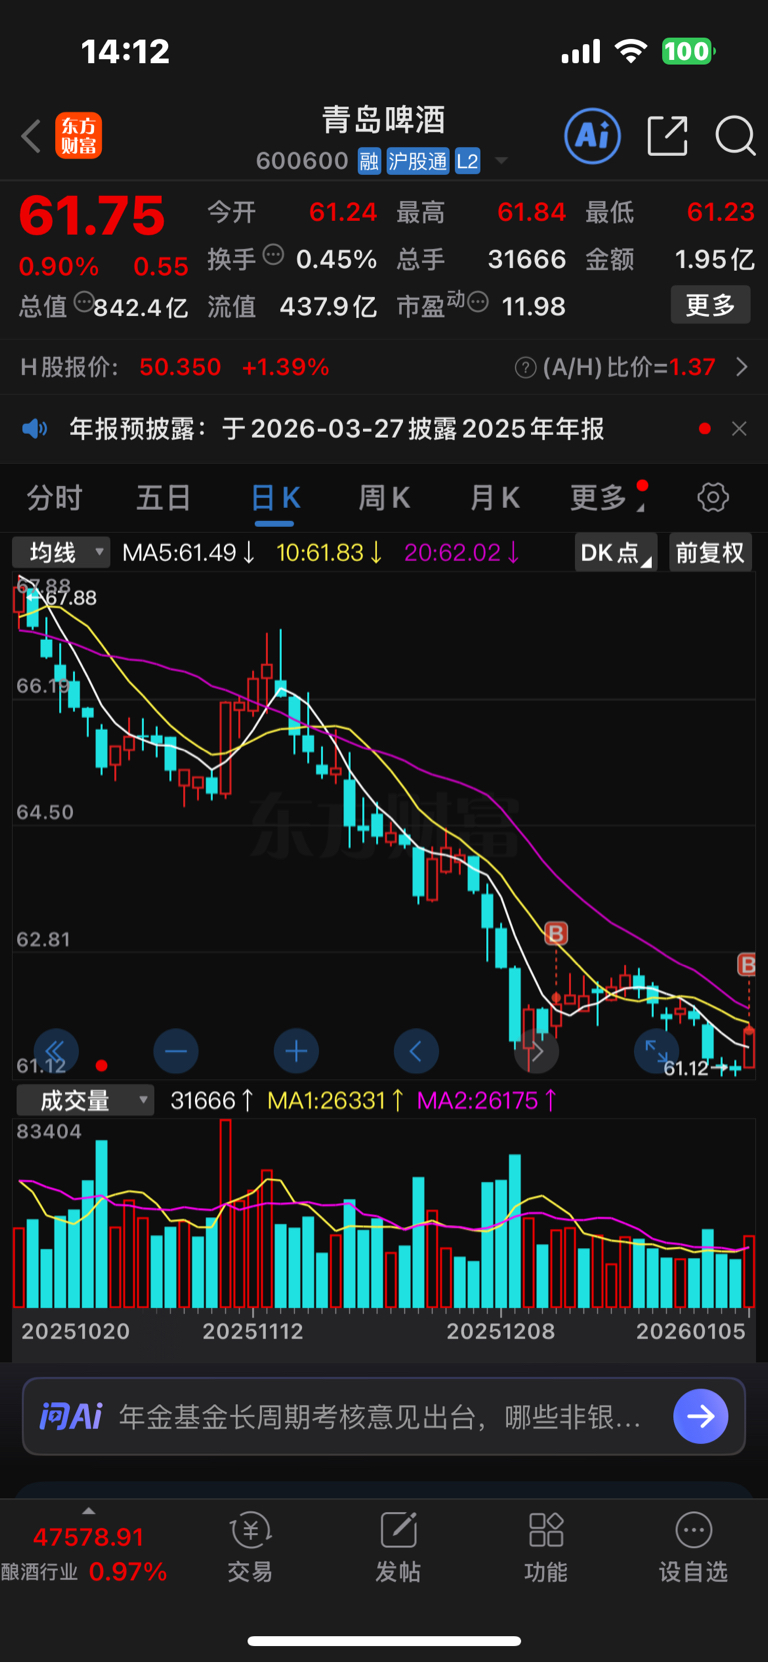Switch to 分时 tab

click(x=54, y=497)
